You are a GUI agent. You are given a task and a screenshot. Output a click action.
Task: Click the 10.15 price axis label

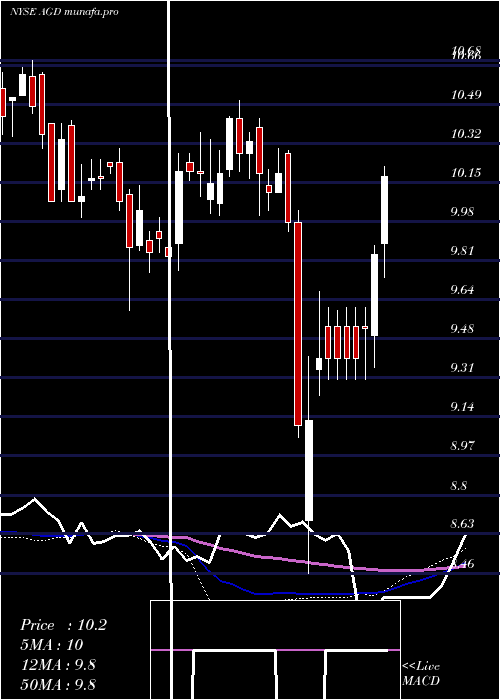click(466, 172)
